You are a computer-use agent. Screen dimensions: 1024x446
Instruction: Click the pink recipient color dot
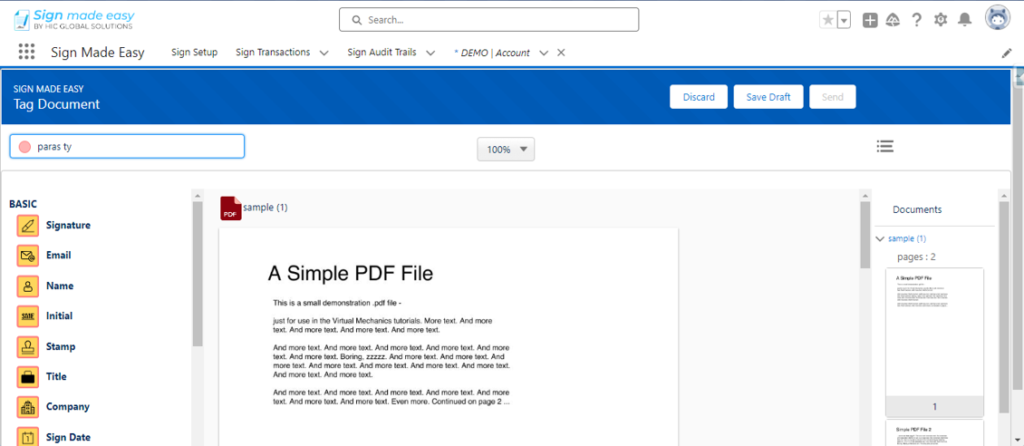point(25,147)
